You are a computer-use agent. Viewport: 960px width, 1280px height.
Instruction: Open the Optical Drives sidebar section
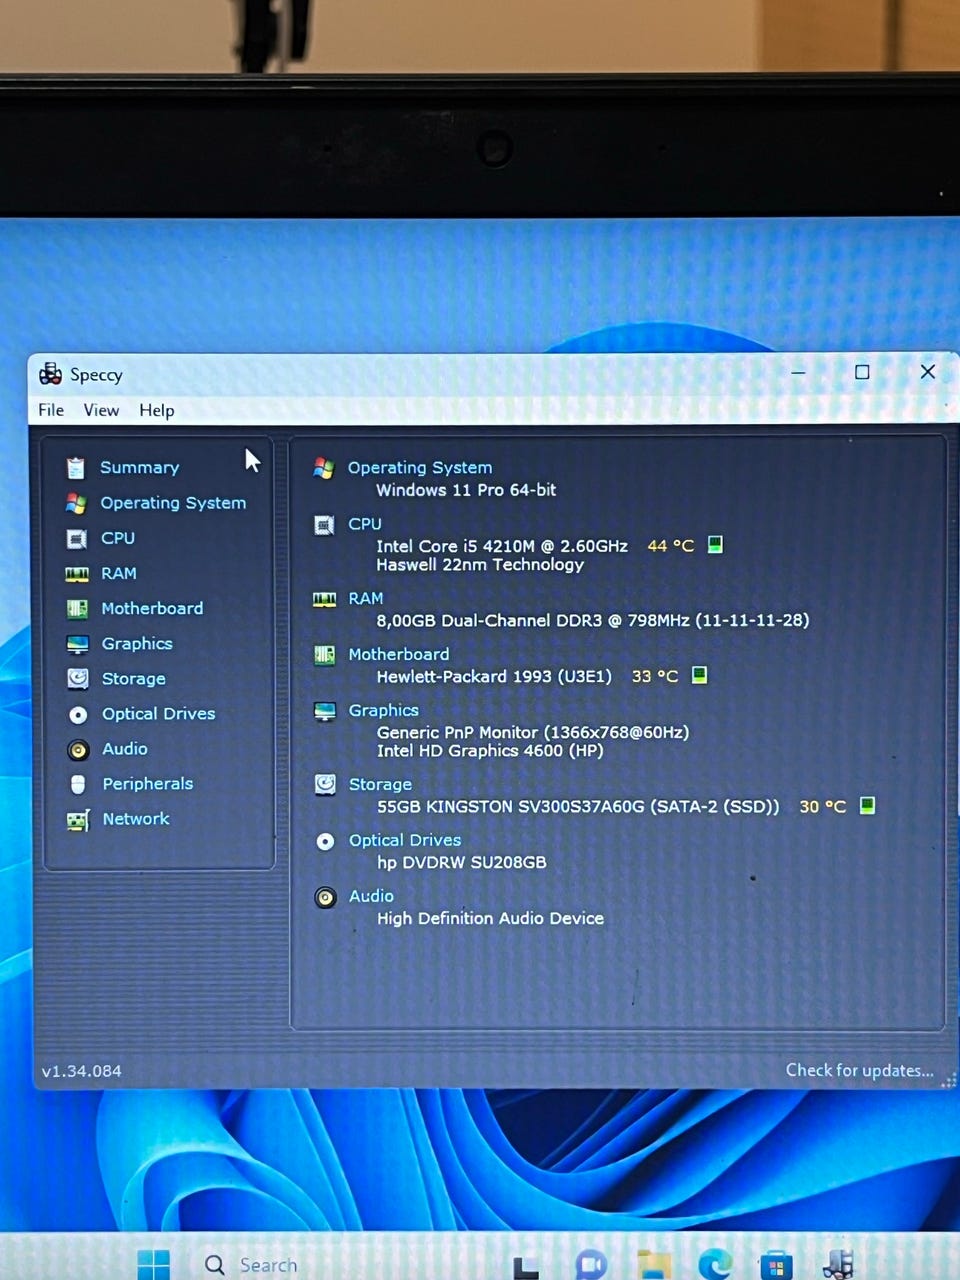point(159,713)
